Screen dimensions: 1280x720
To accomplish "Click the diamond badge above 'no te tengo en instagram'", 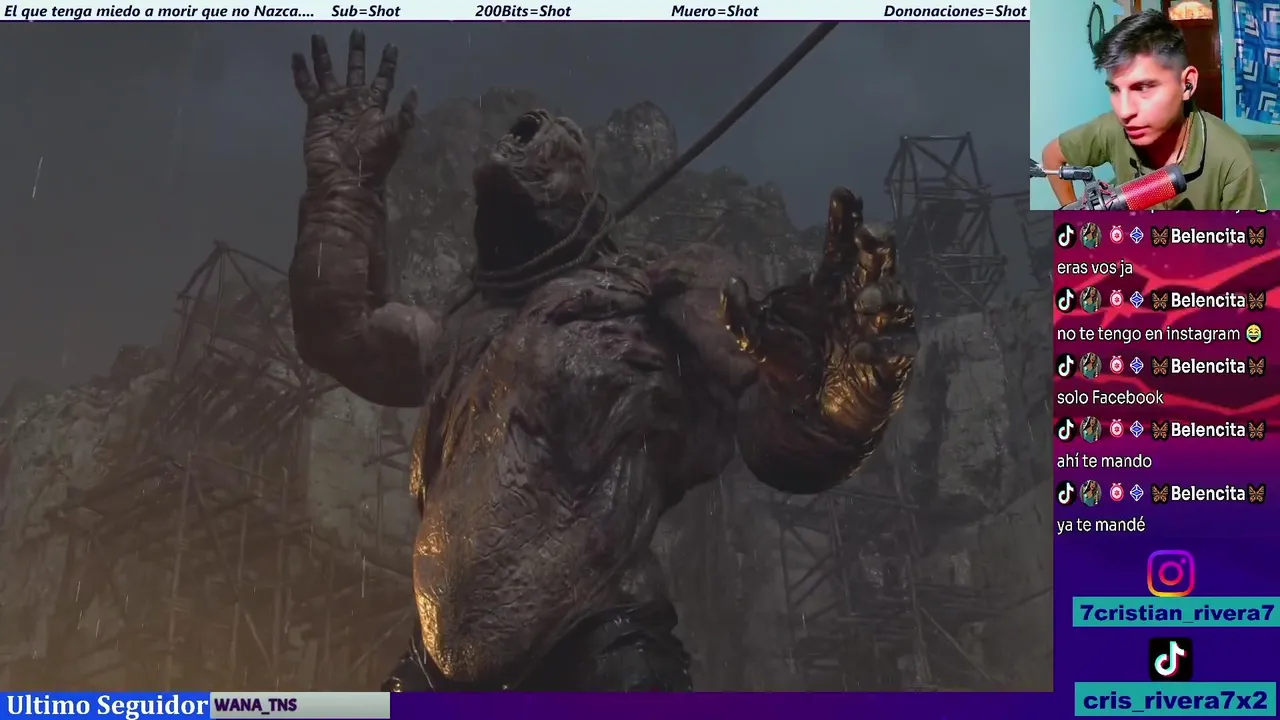I will tap(1136, 300).
